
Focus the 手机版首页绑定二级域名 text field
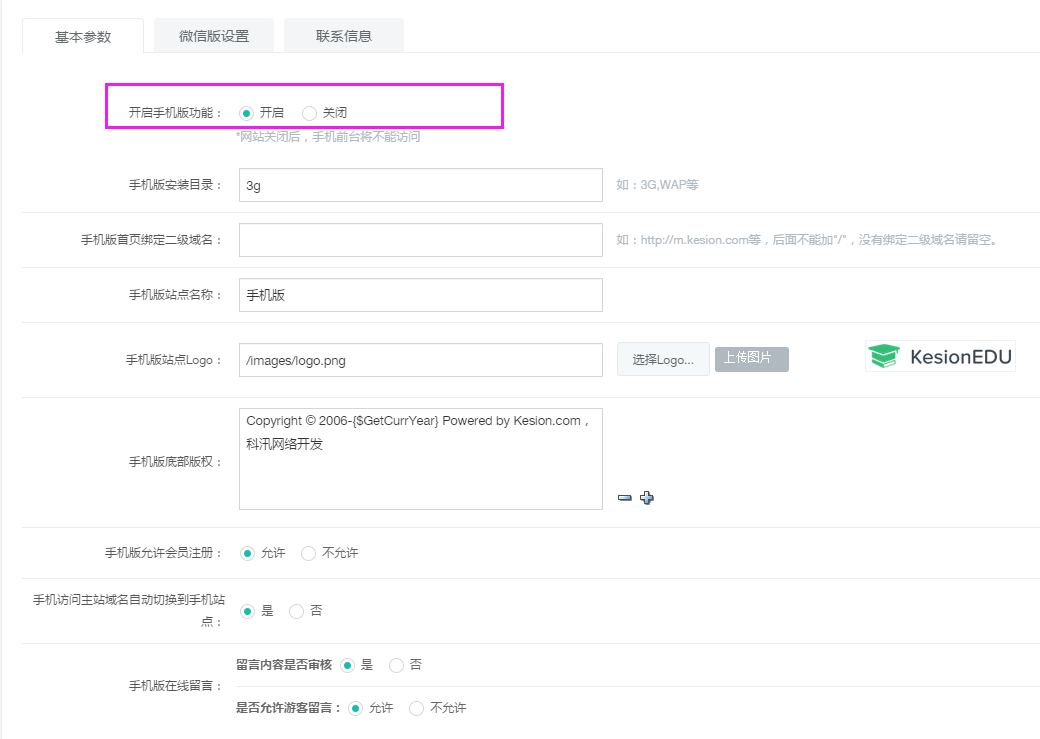click(420, 240)
